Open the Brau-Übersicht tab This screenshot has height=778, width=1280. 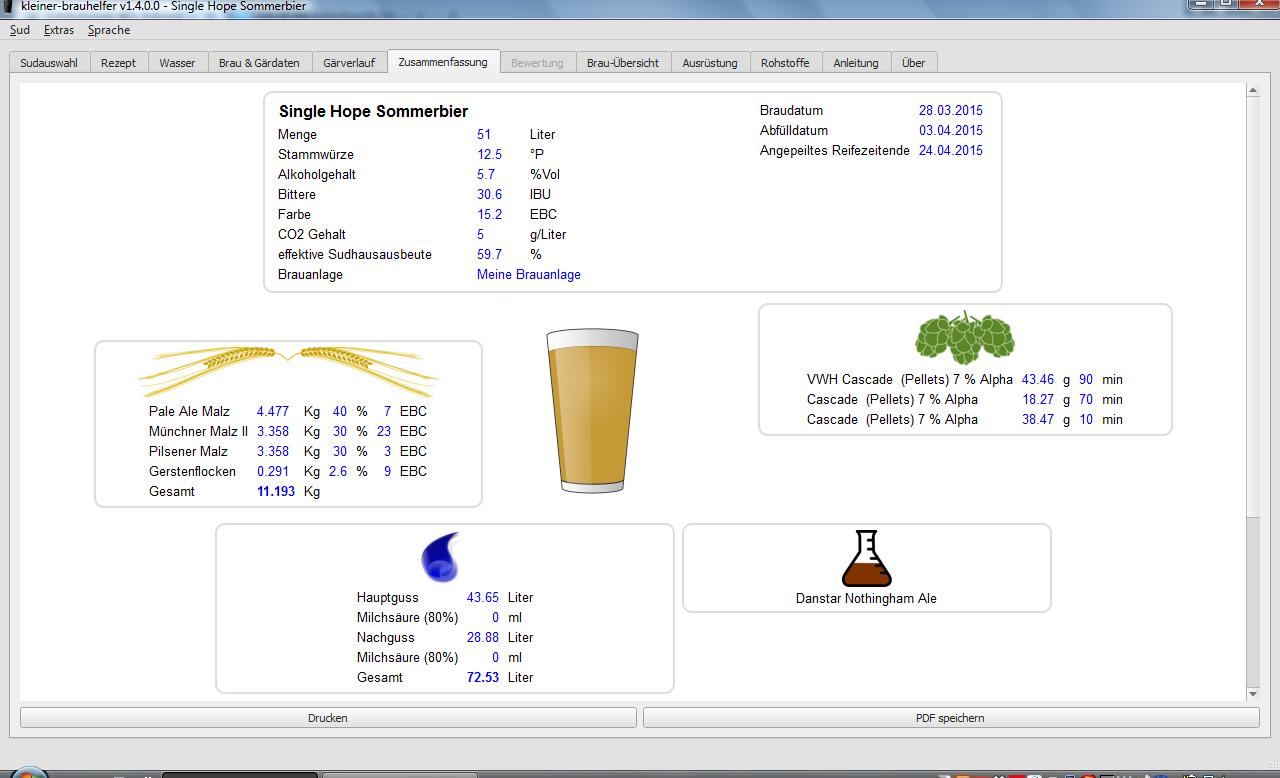click(x=622, y=63)
